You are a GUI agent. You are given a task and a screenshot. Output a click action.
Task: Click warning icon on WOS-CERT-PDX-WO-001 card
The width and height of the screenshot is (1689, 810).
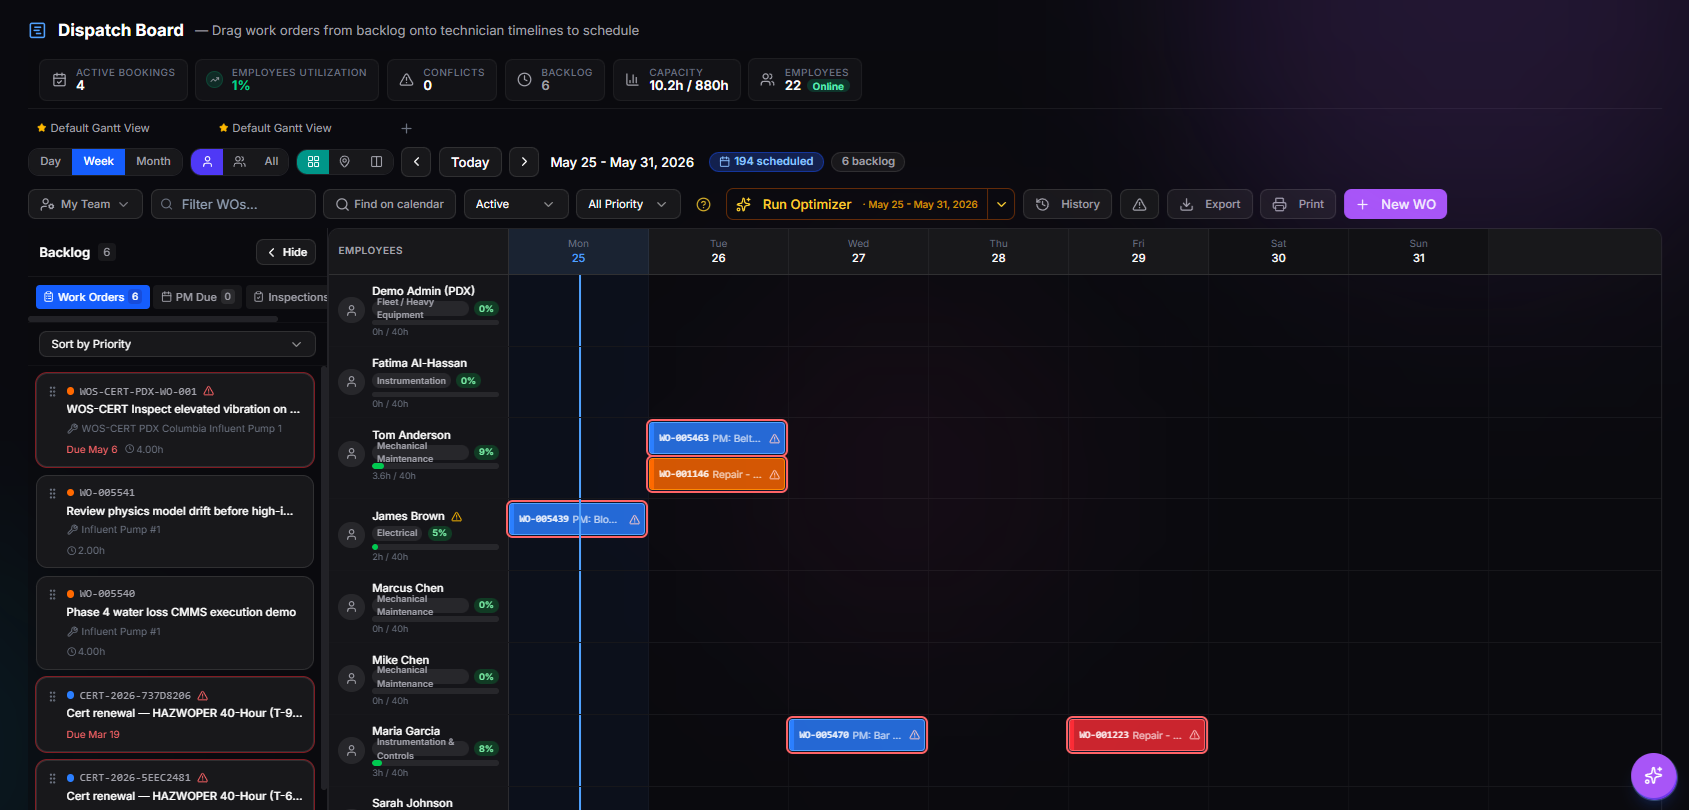tap(209, 391)
